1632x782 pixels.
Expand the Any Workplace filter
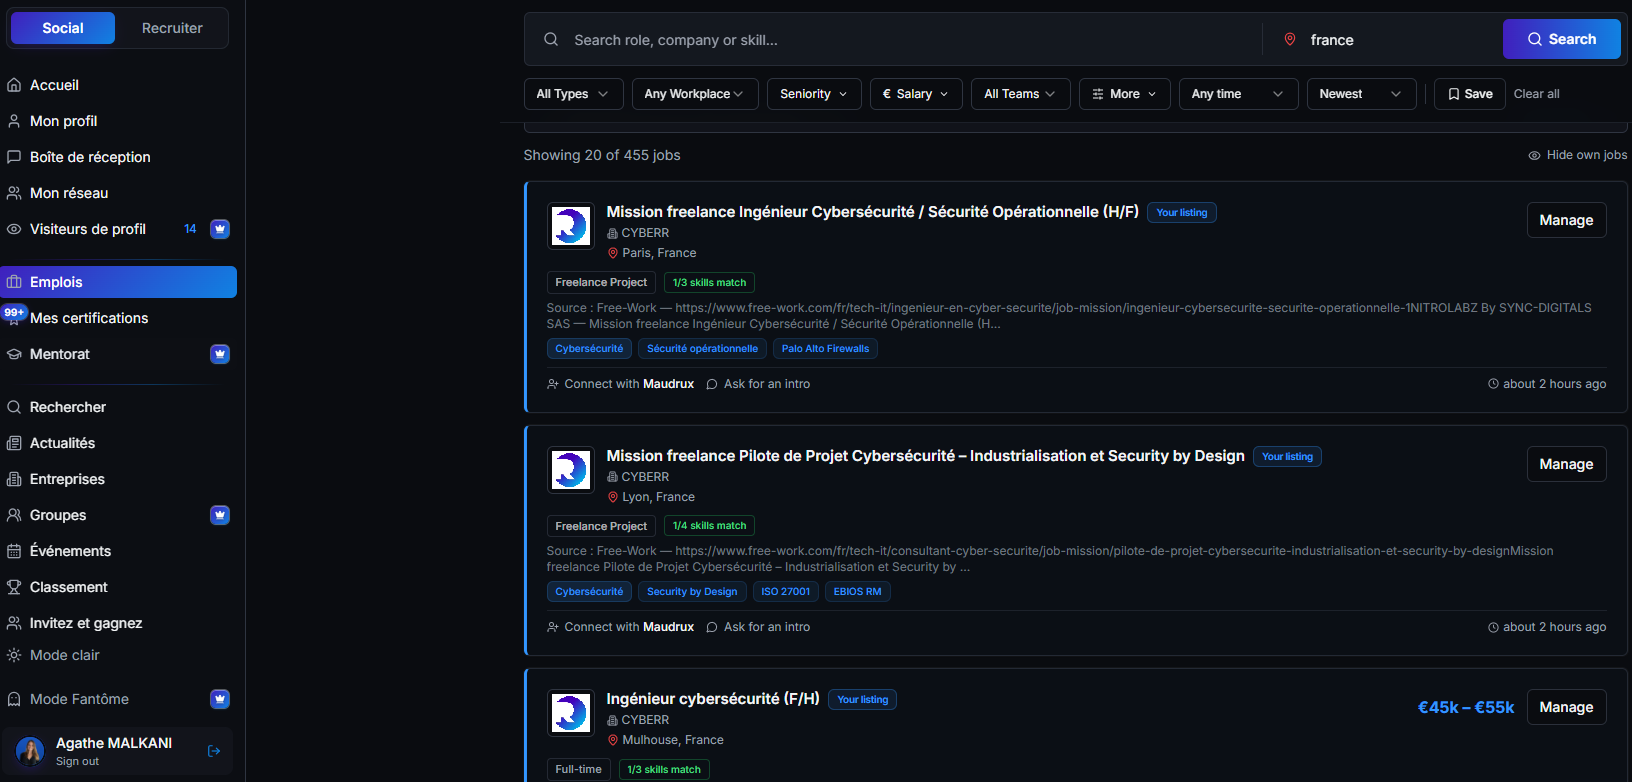click(x=695, y=94)
